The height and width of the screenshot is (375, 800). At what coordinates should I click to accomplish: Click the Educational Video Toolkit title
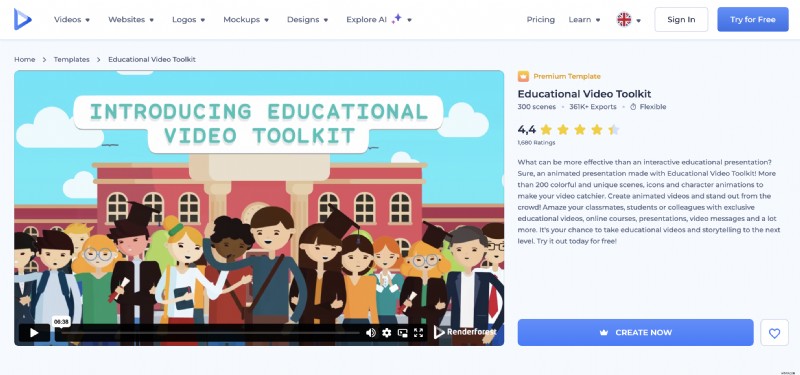[584, 94]
